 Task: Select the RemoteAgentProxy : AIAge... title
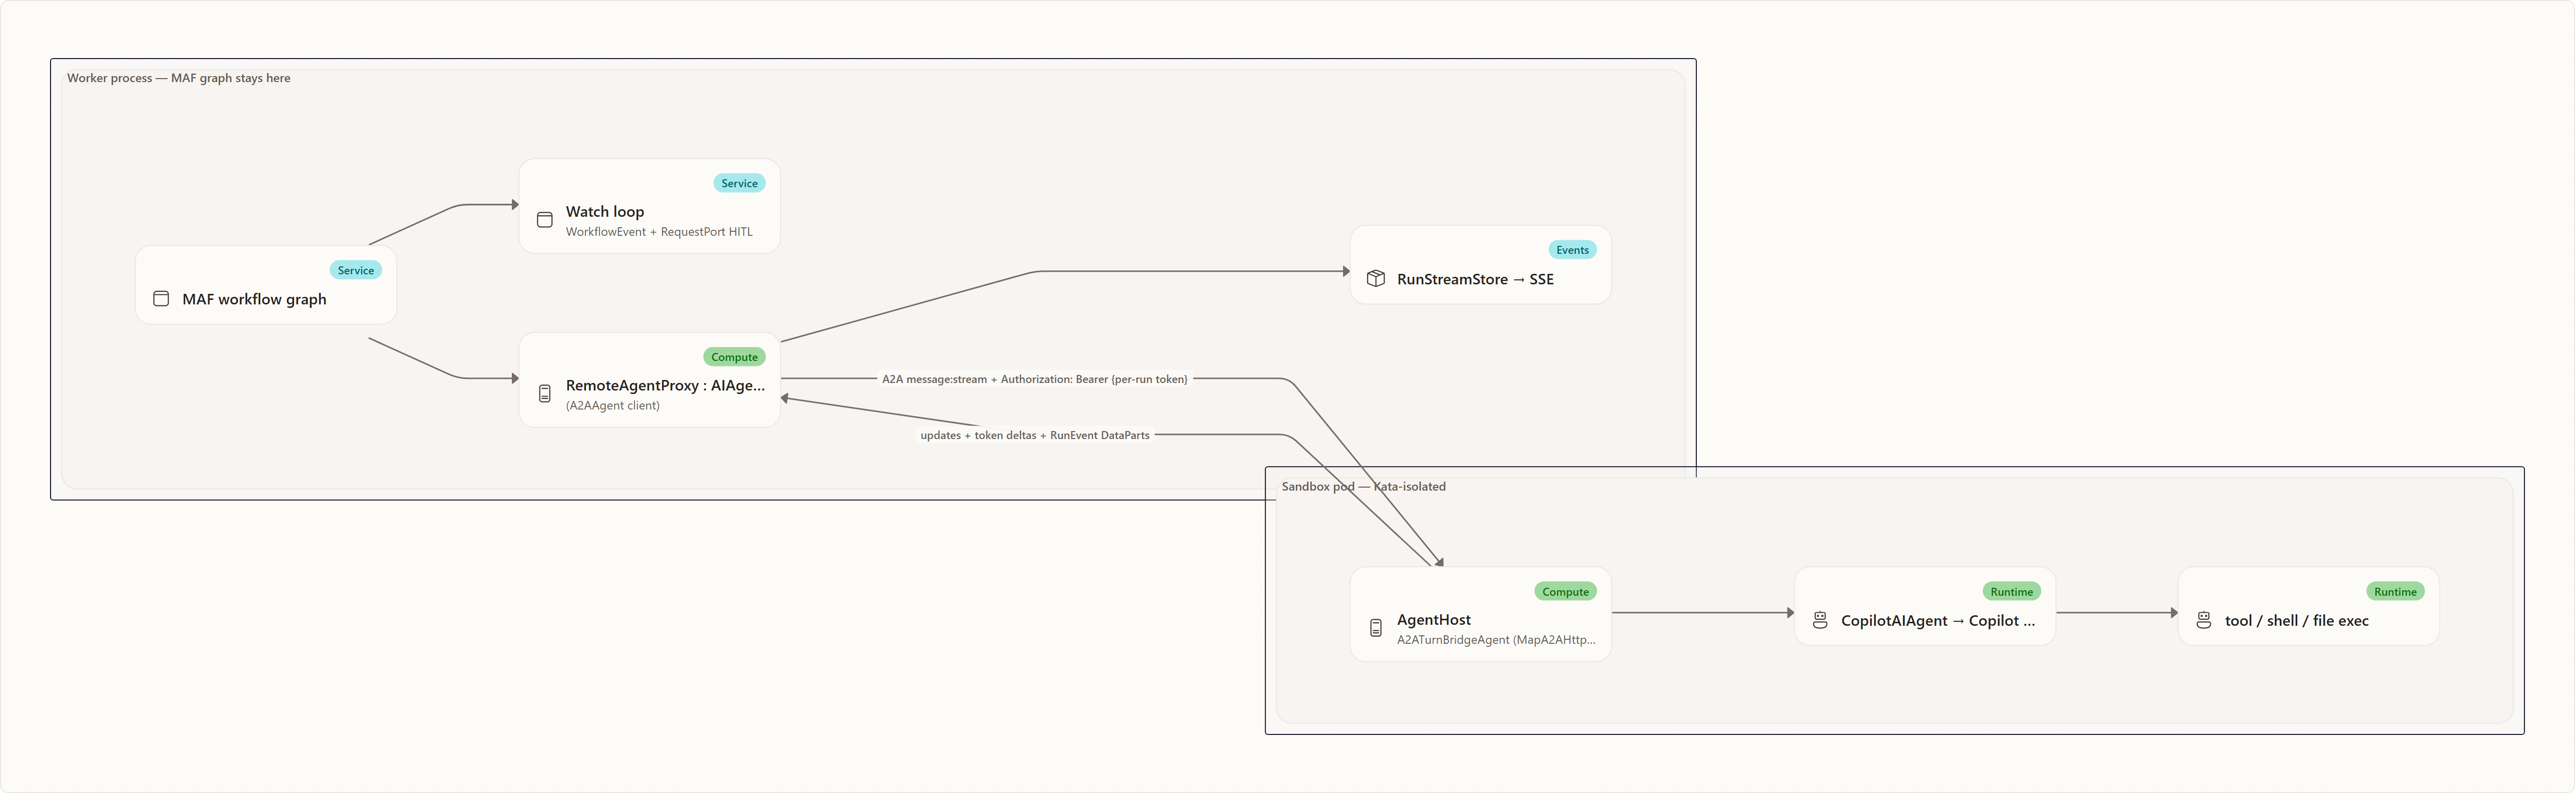665,386
